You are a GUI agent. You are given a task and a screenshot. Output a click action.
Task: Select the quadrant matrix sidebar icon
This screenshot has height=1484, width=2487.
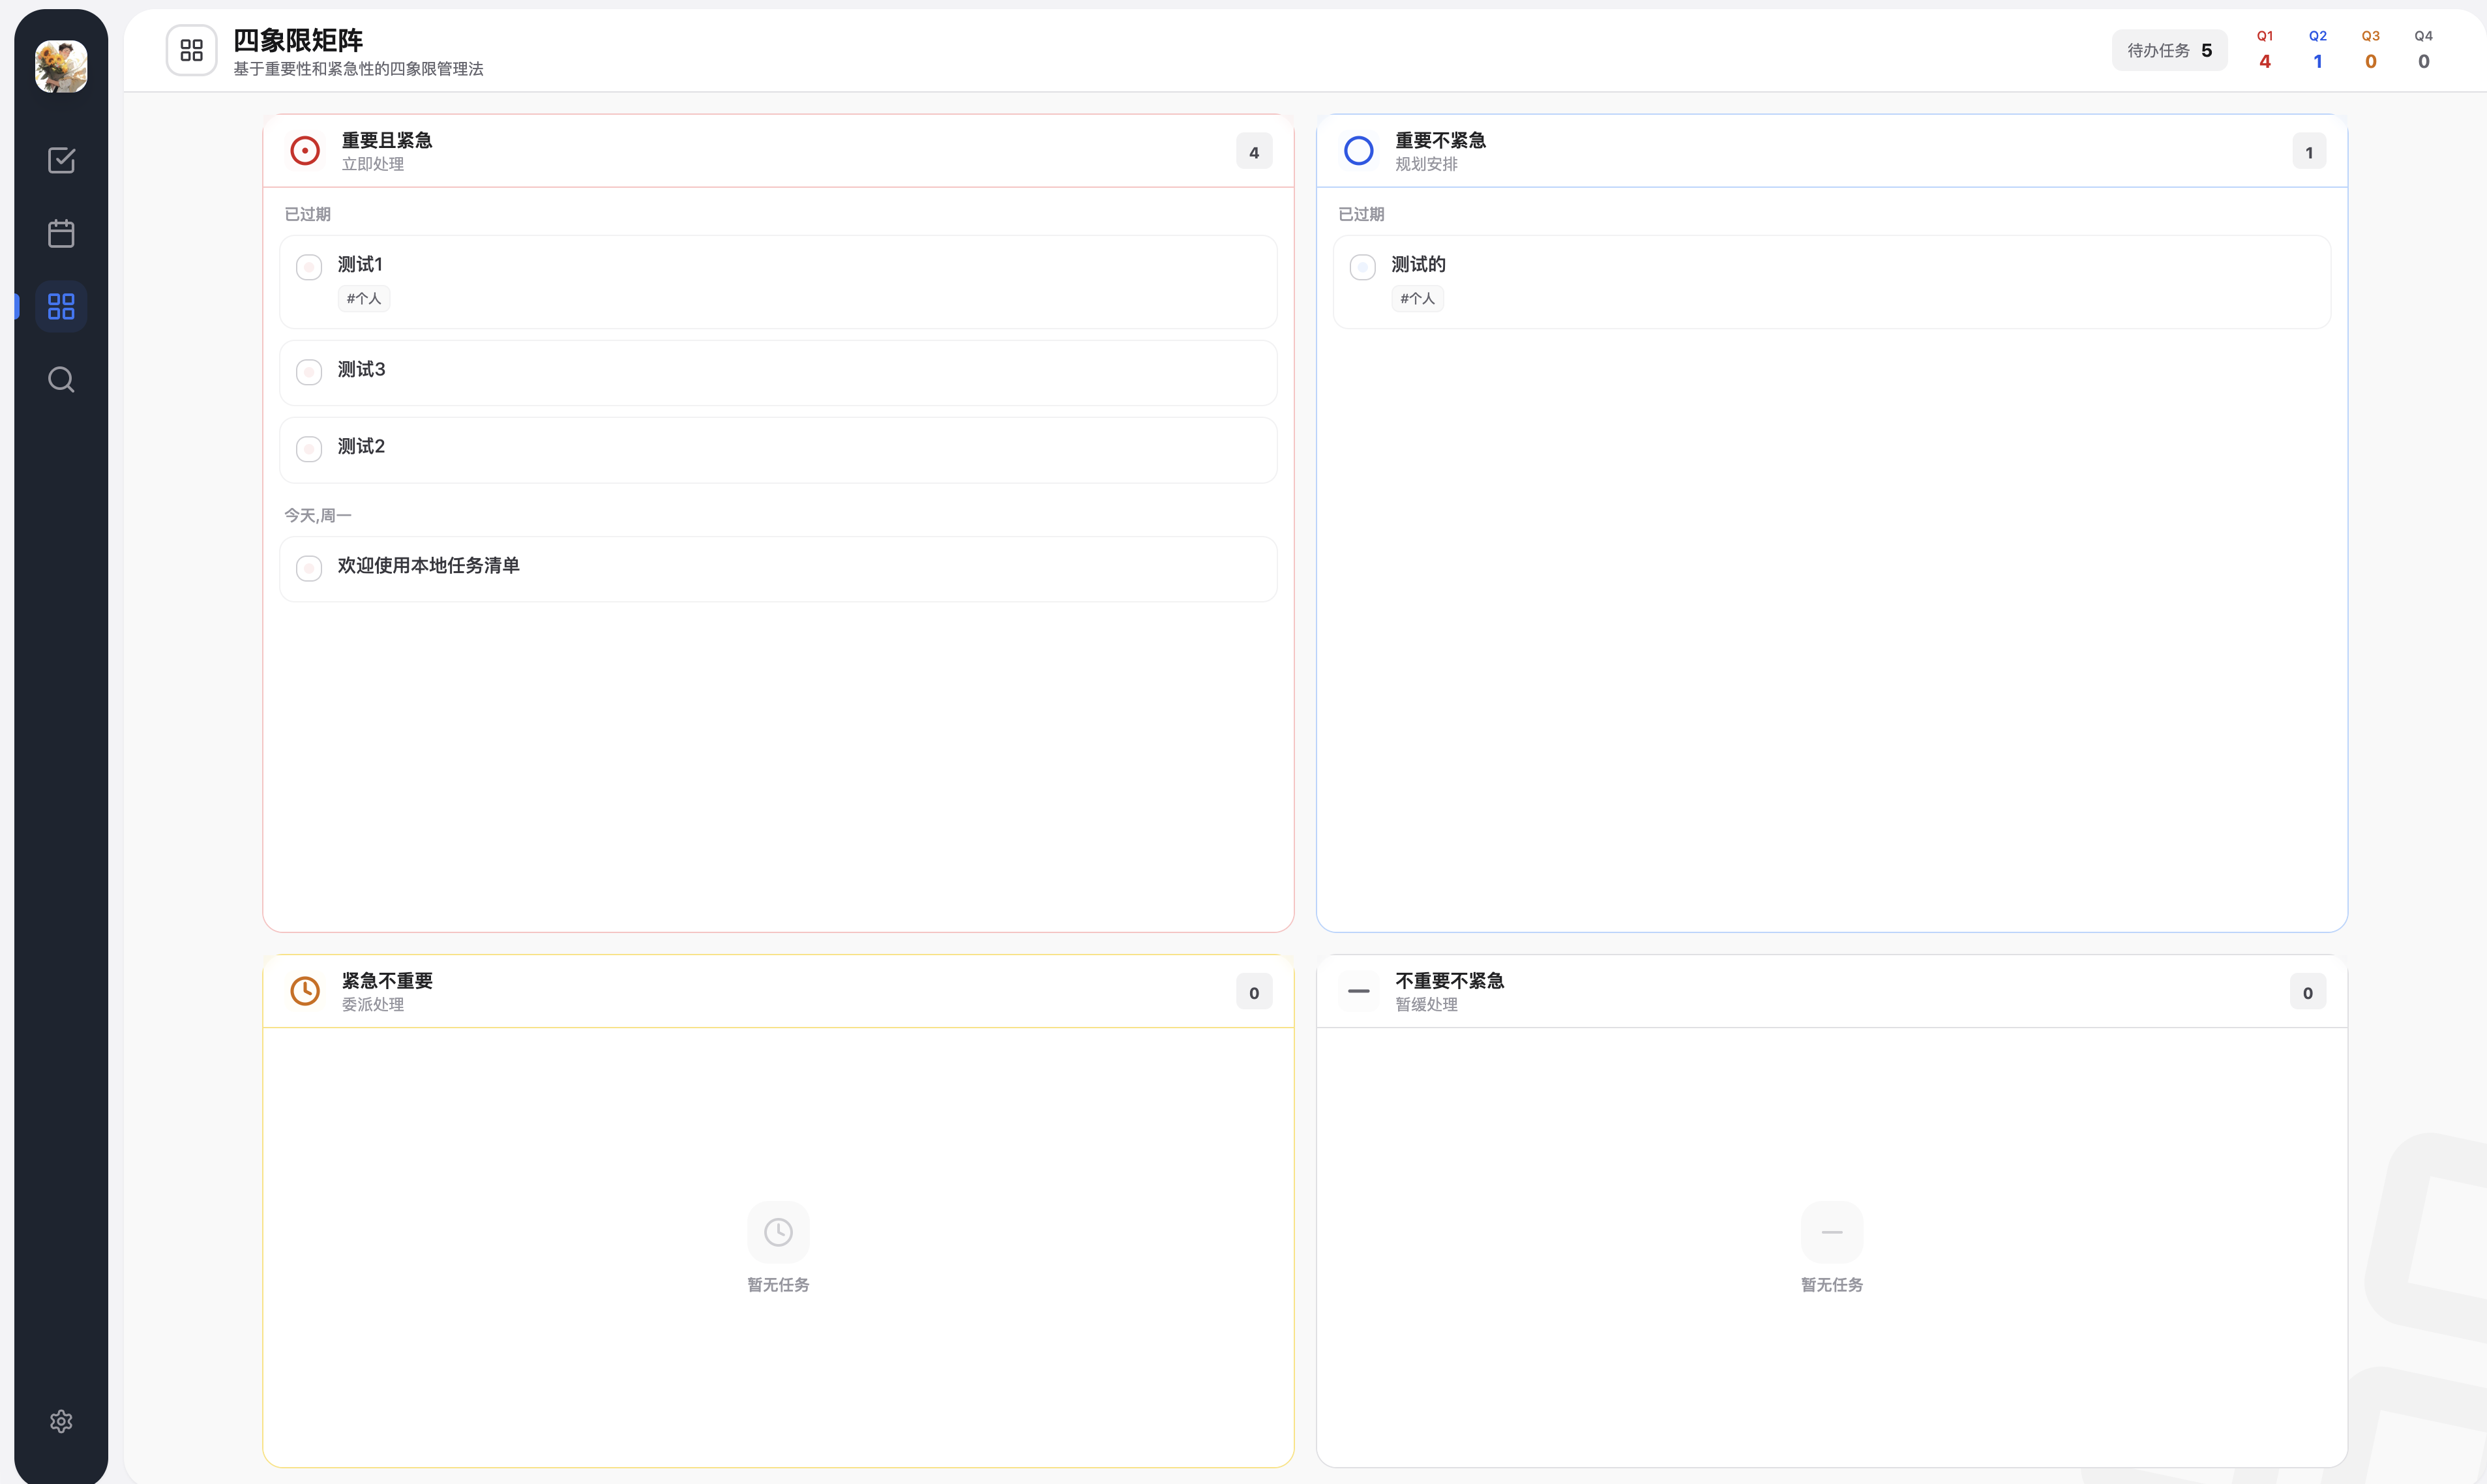pyautogui.click(x=61, y=306)
